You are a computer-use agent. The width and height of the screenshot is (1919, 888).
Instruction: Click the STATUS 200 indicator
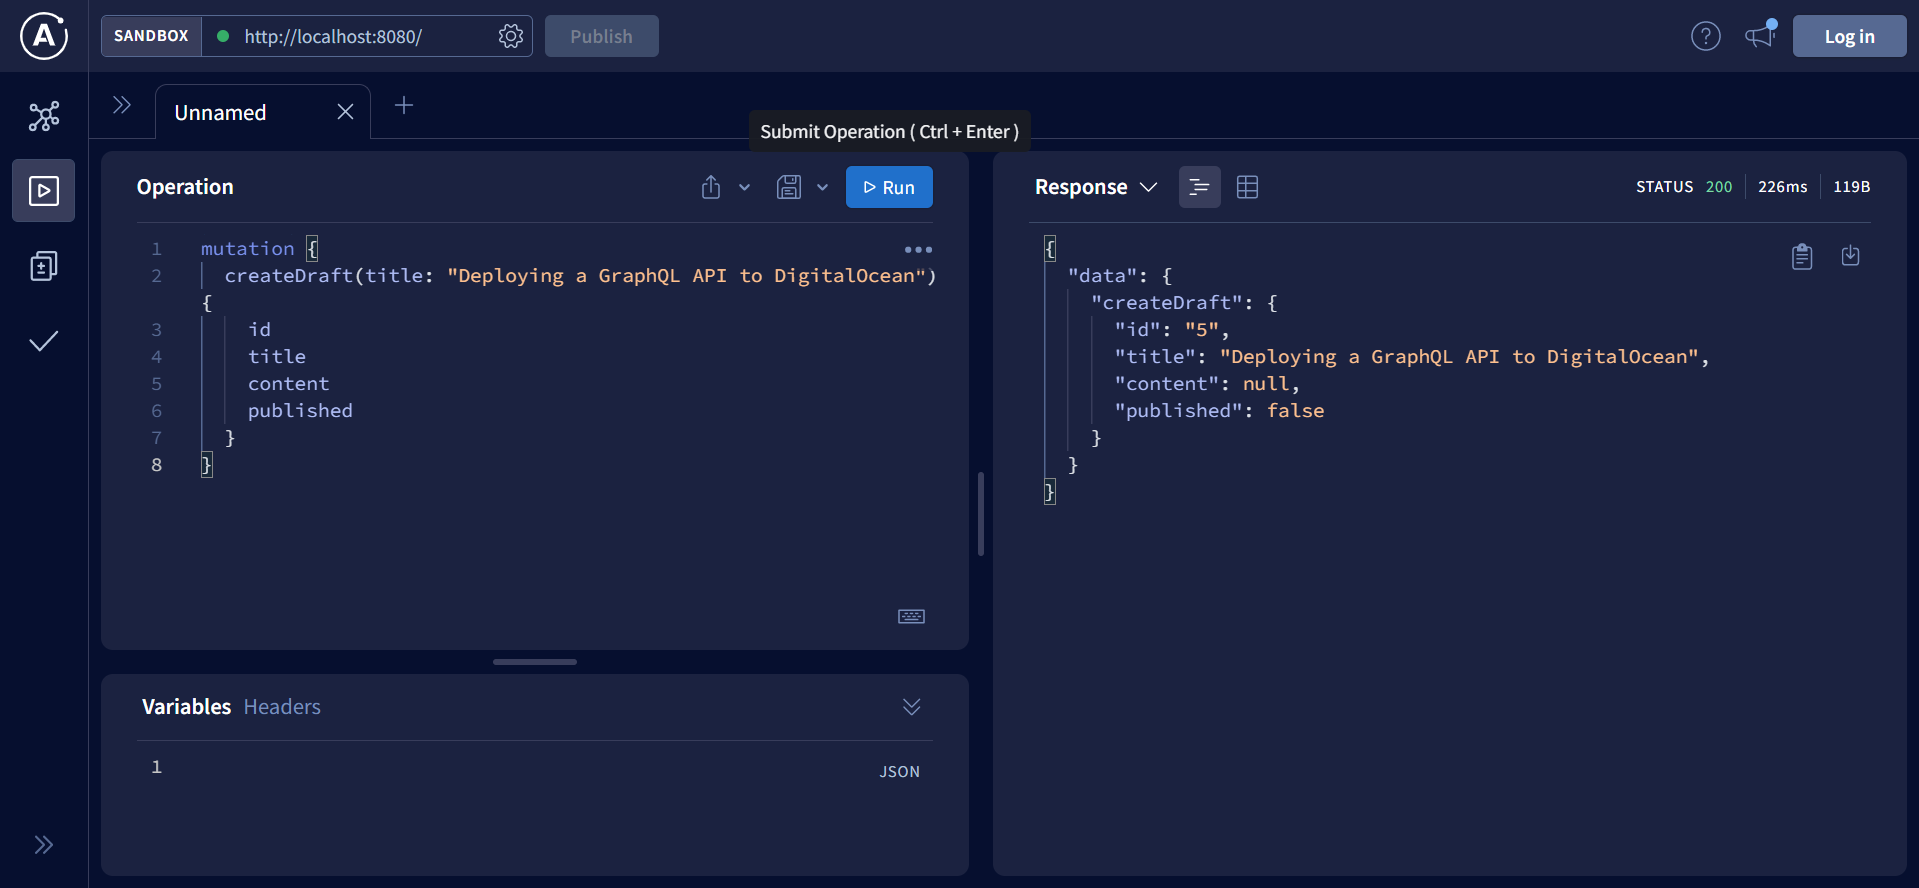pyautogui.click(x=1684, y=187)
